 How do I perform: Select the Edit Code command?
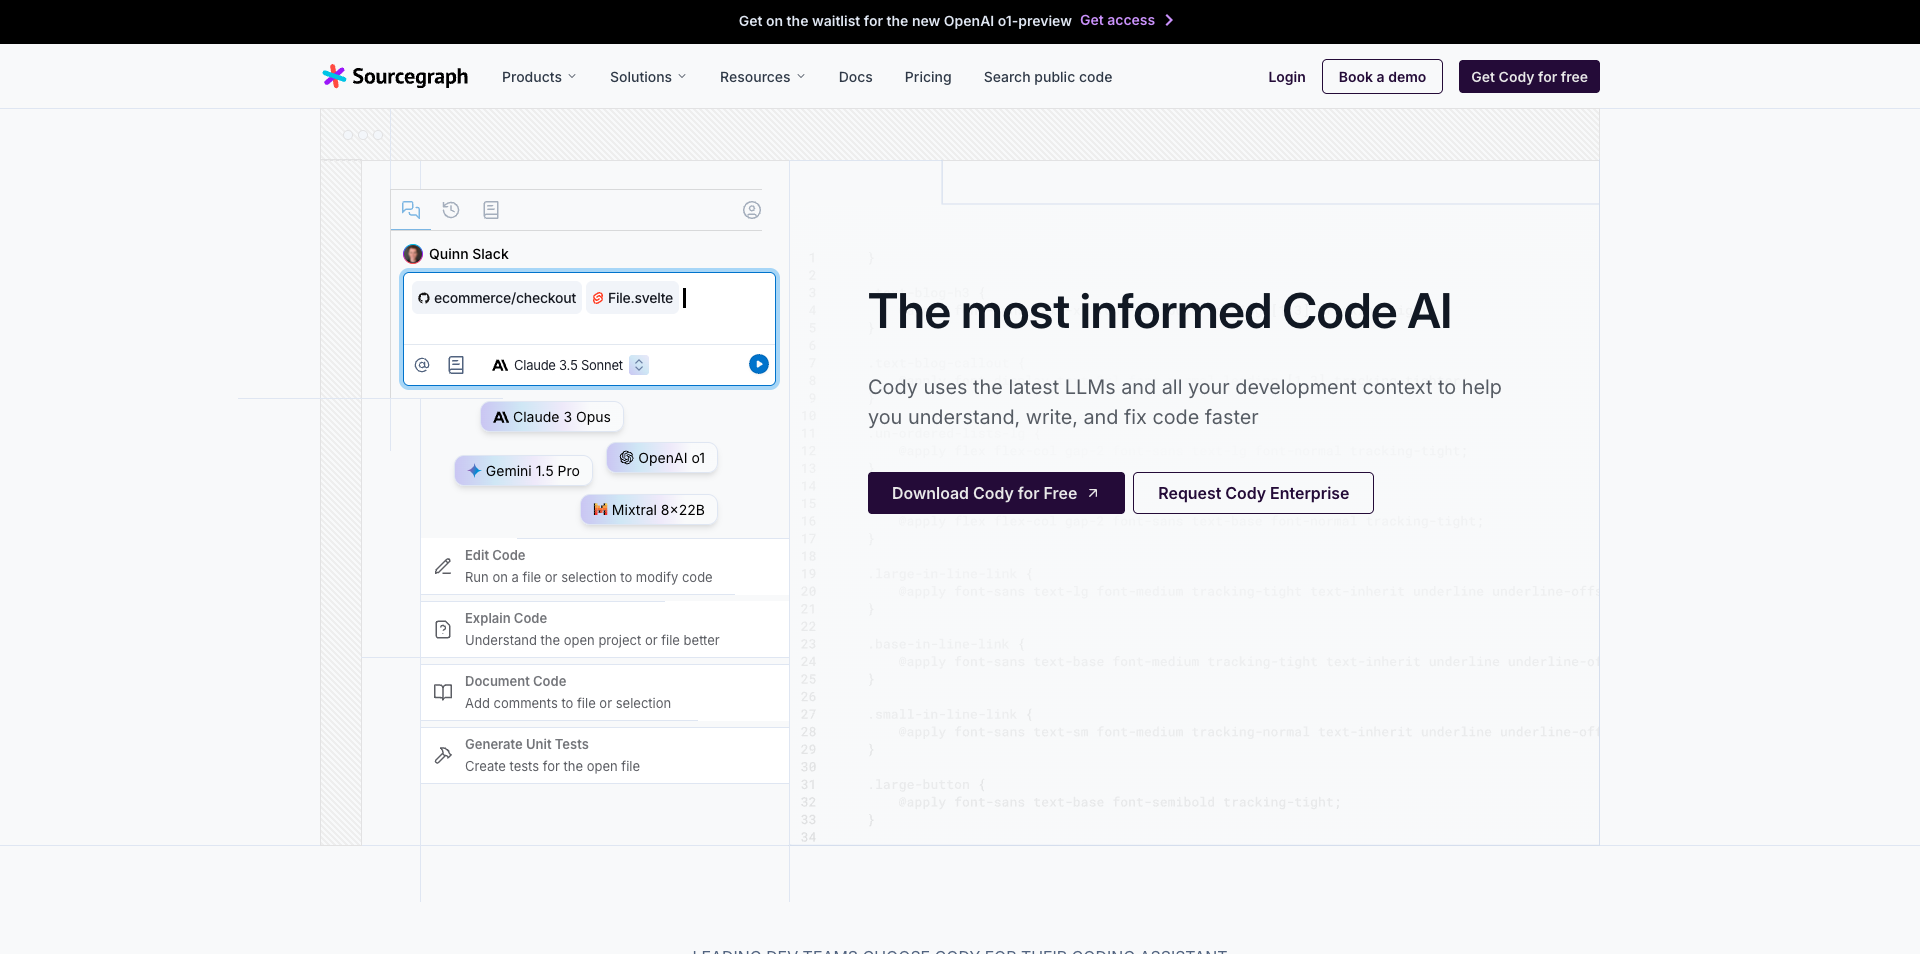click(x=605, y=566)
